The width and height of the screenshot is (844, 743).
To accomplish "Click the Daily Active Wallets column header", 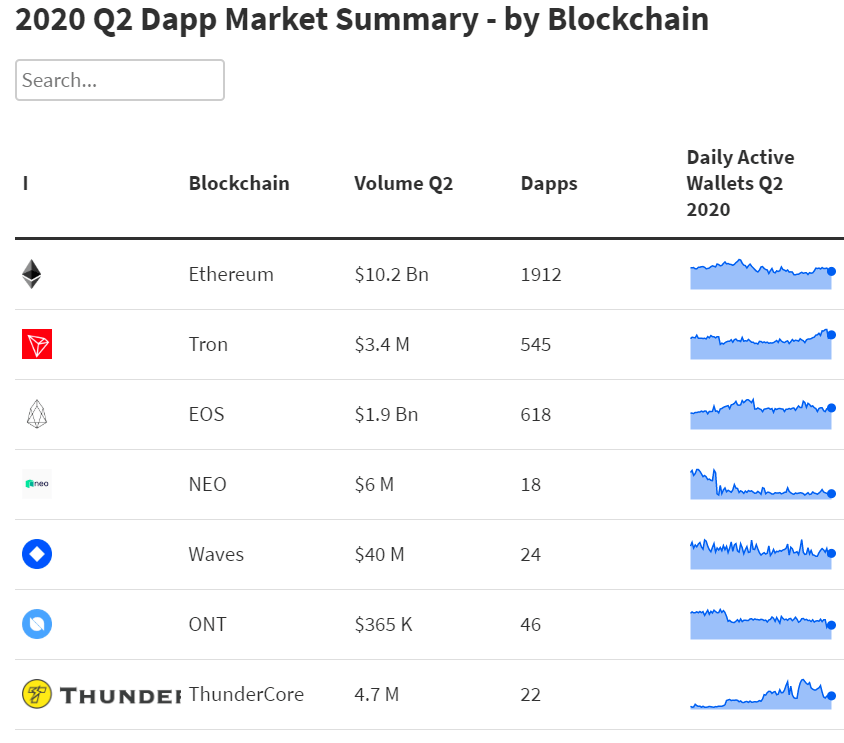I will [740, 183].
